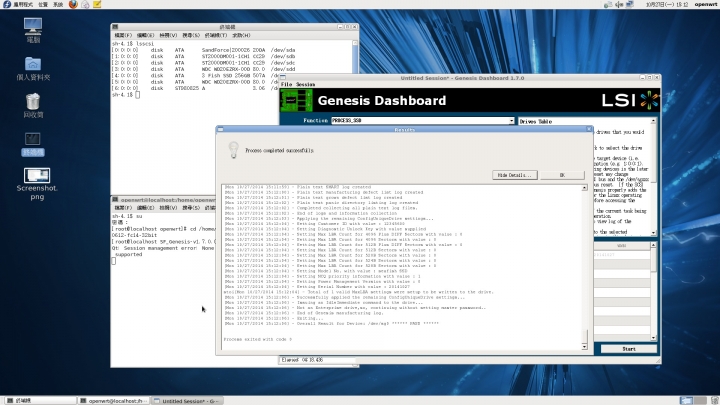This screenshot has width=720, height=405.
Task: Open the Computer desktop icon
Action: click(x=33, y=29)
